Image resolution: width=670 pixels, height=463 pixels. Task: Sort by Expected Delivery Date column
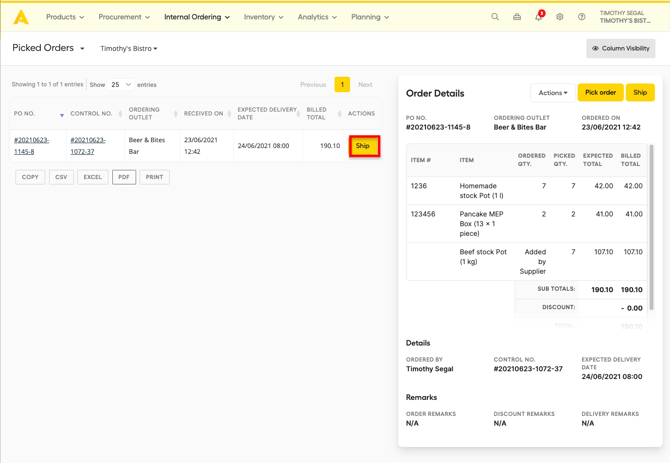pyautogui.click(x=298, y=114)
